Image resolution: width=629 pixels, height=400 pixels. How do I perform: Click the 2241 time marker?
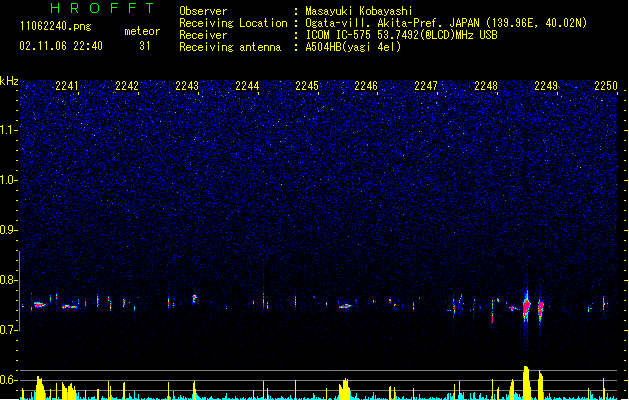pyautogui.click(x=67, y=86)
